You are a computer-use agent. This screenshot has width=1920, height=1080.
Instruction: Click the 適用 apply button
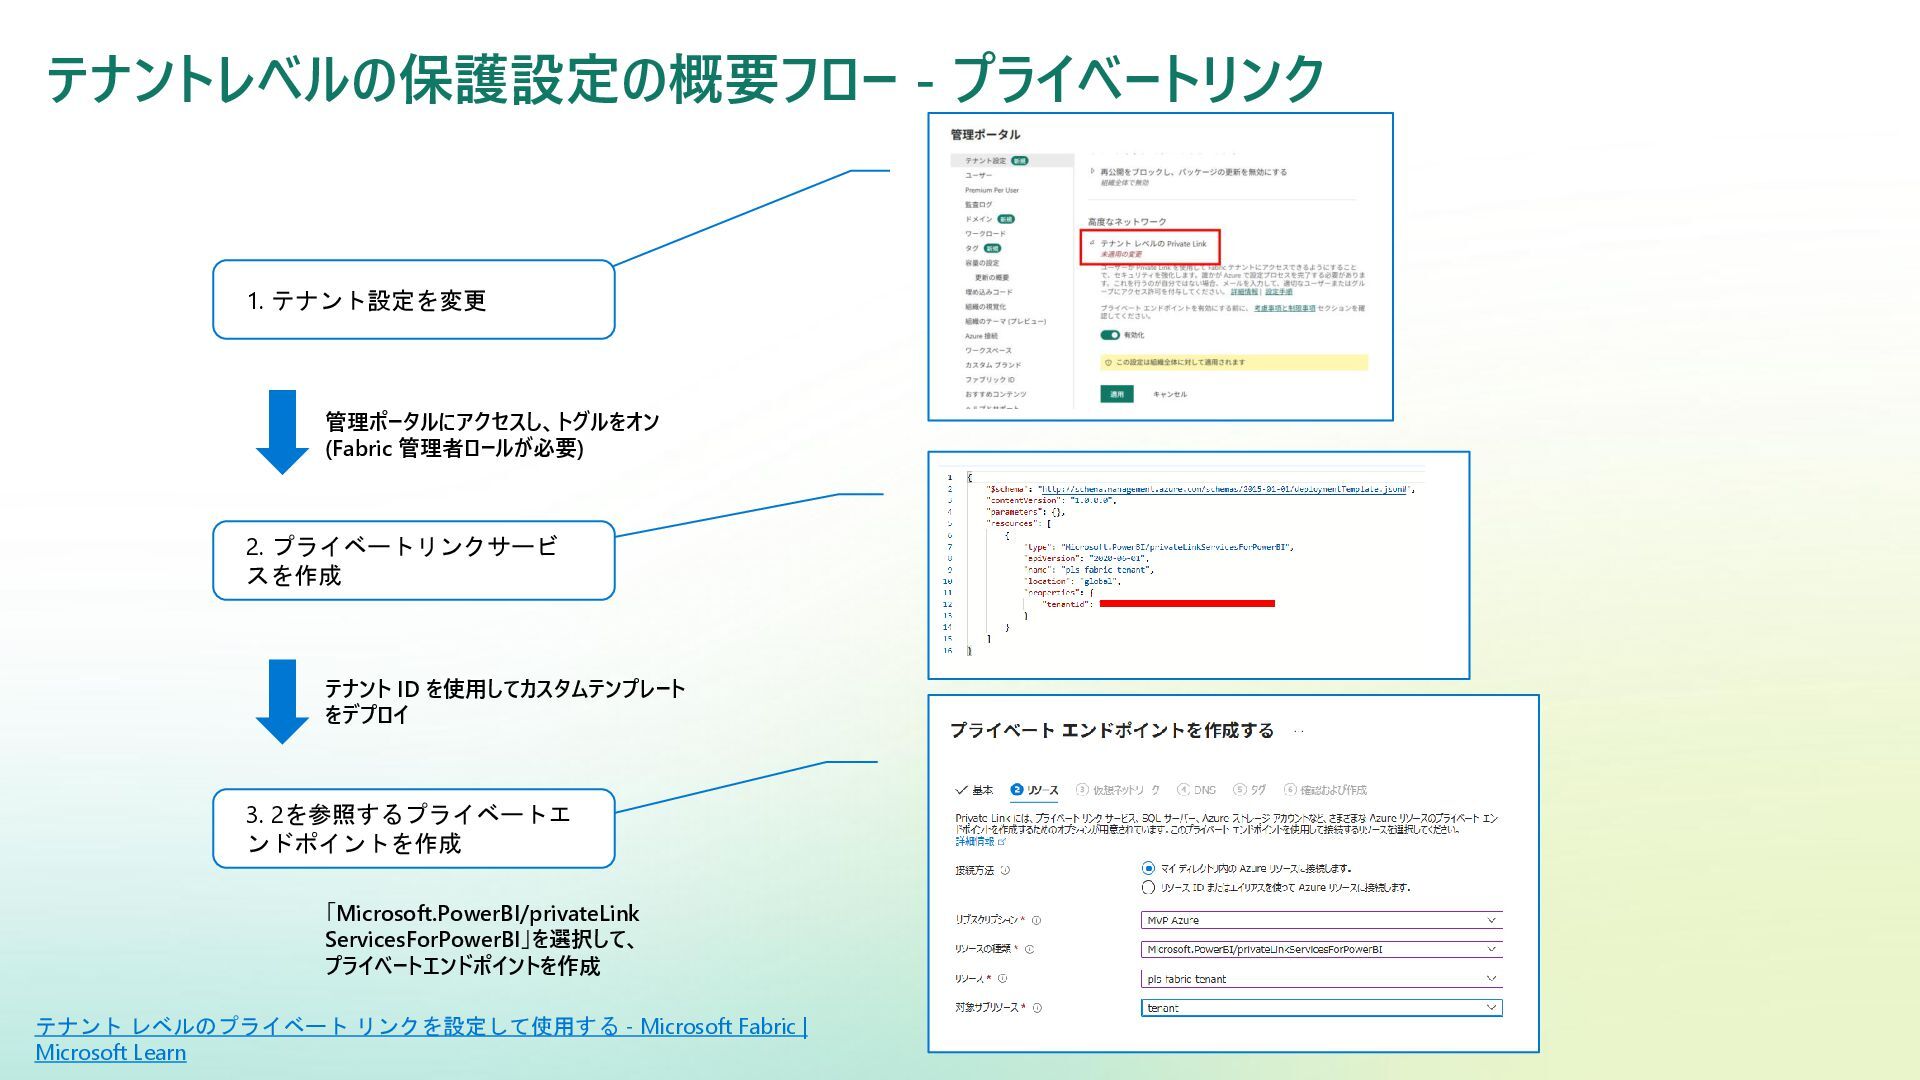1117,394
